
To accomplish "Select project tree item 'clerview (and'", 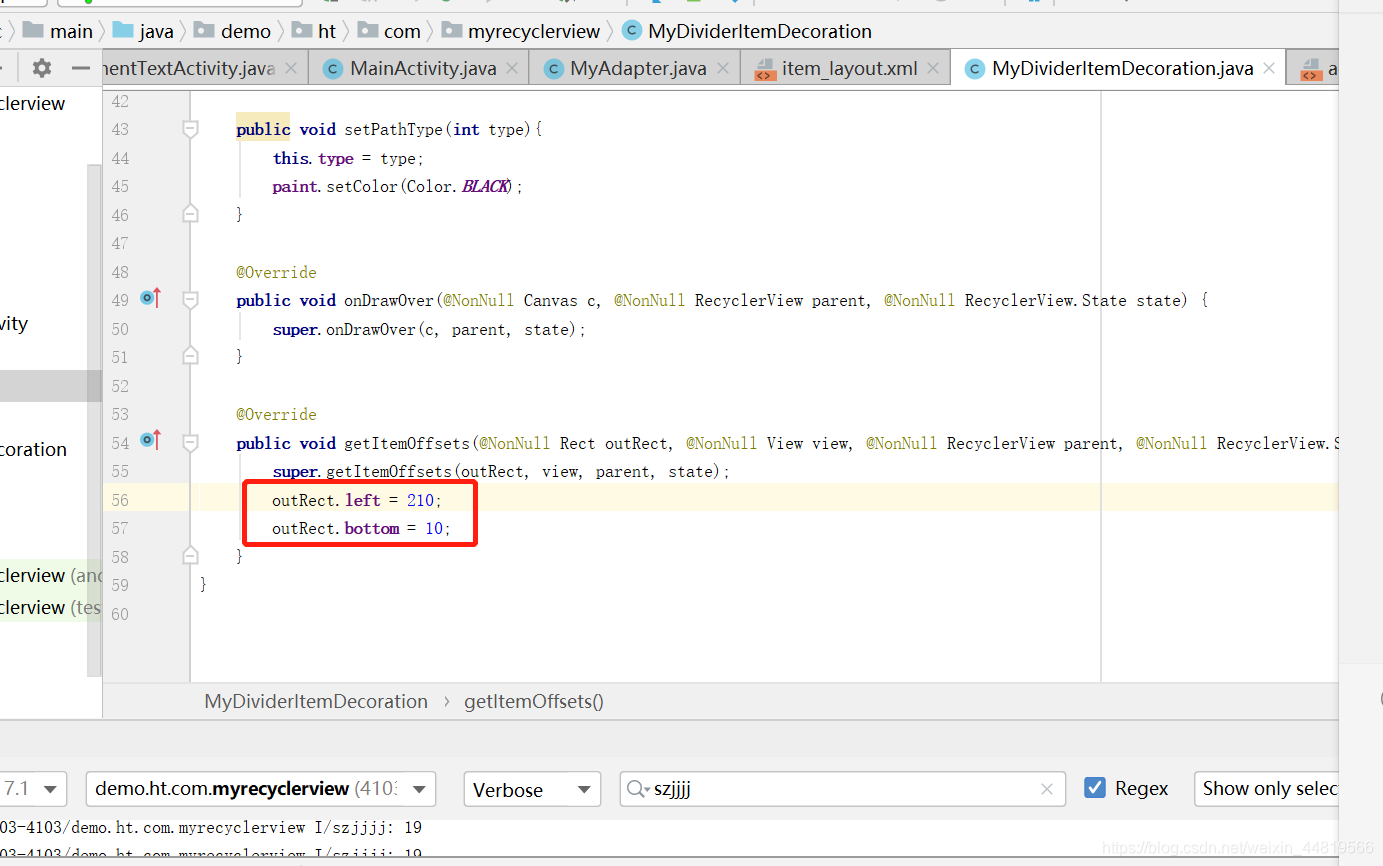I will coord(51,575).
